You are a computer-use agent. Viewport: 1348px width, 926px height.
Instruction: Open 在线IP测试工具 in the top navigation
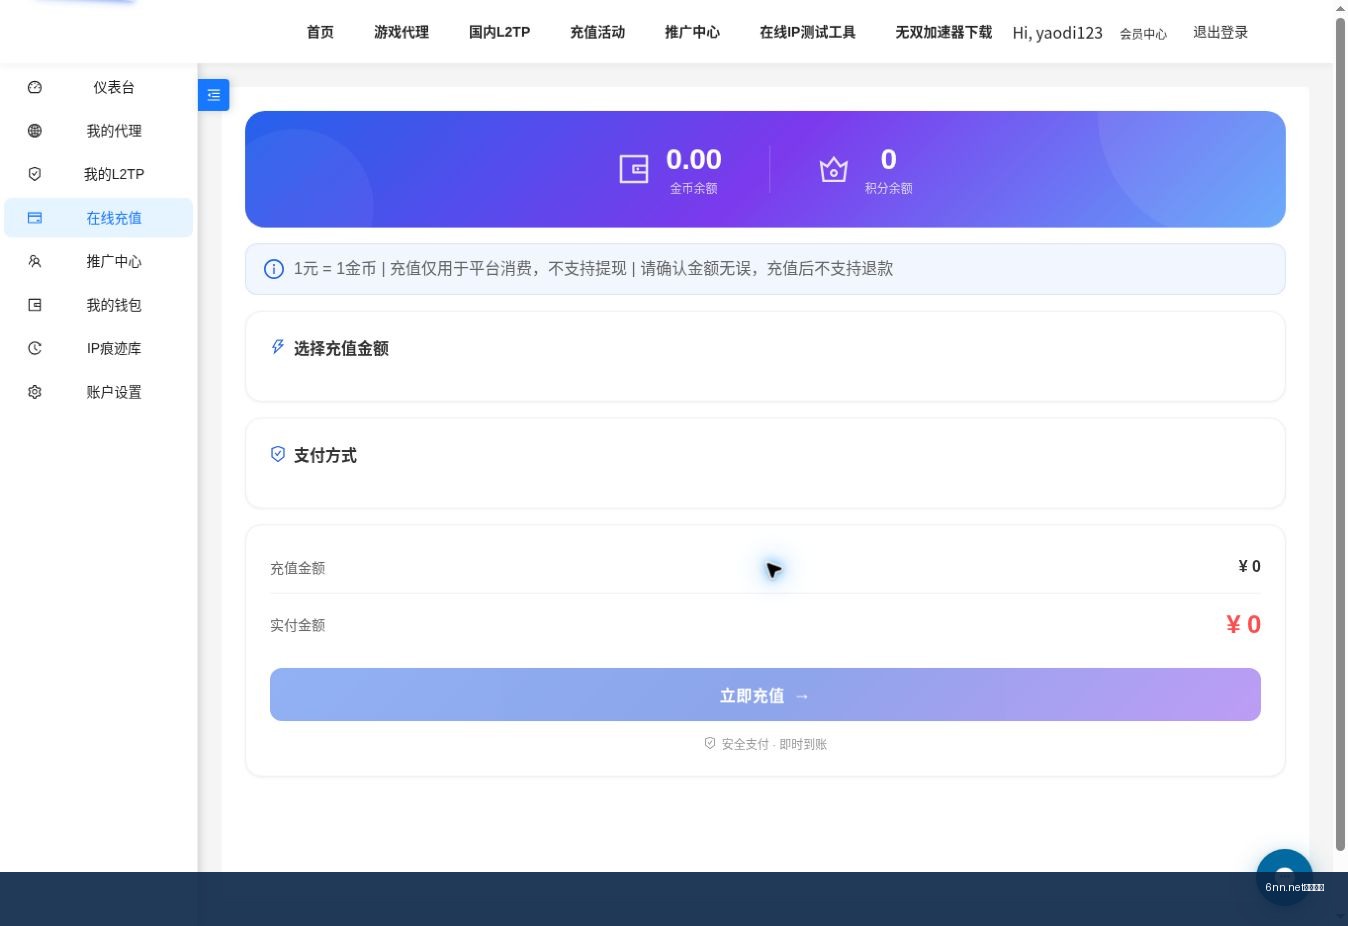808,32
